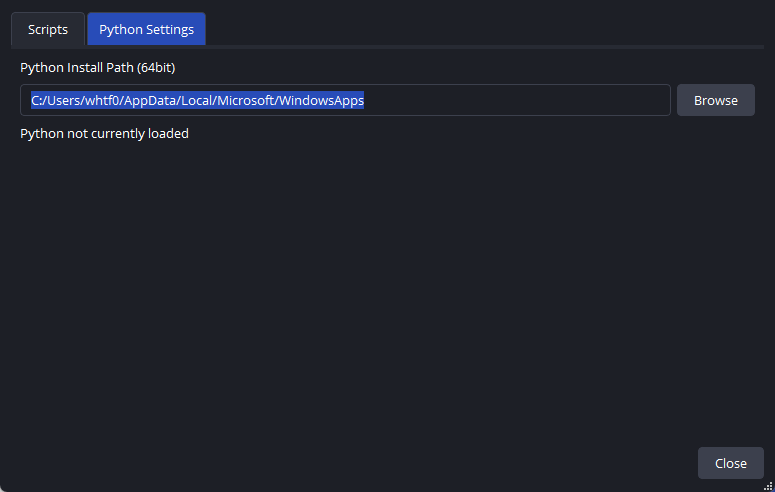Click the 'C:' drive letter in the path

[37, 100]
